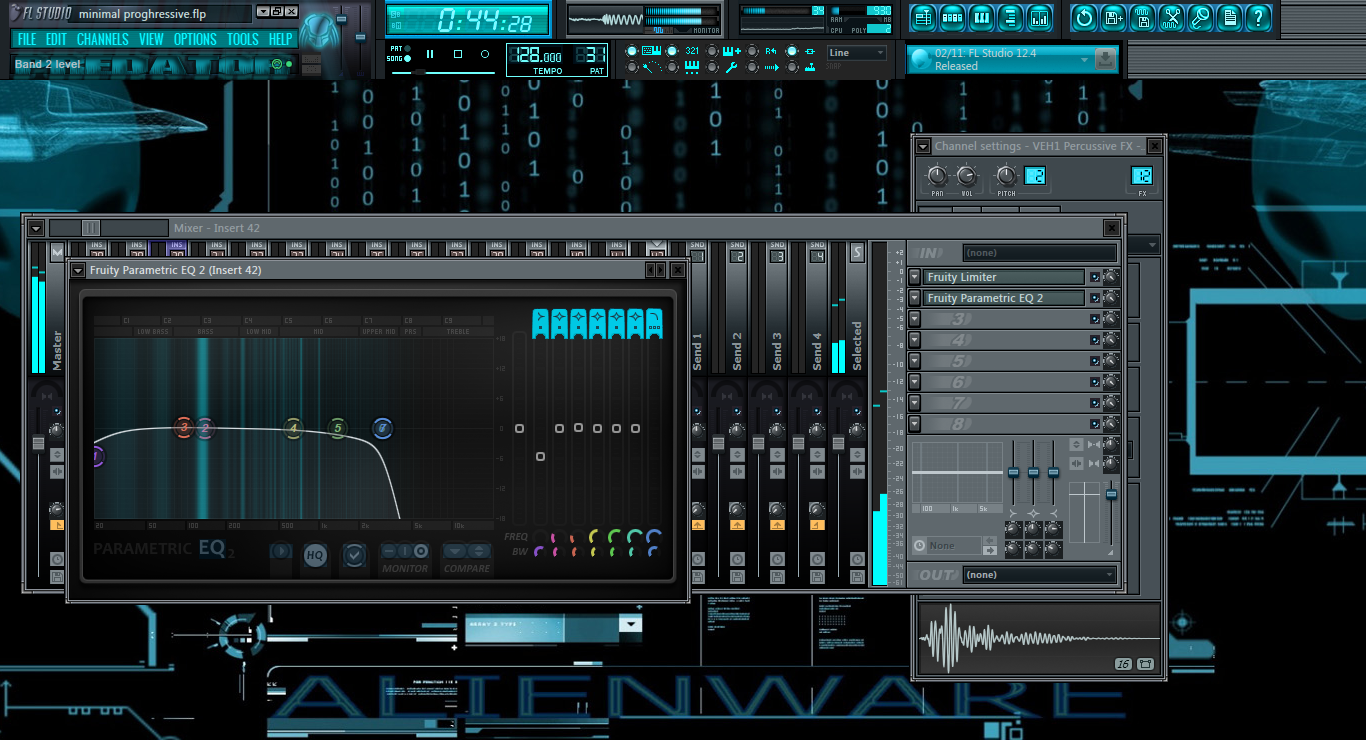The width and height of the screenshot is (1366, 740).
Task: Open the Audio Editor scissors icon
Action: click(1171, 17)
